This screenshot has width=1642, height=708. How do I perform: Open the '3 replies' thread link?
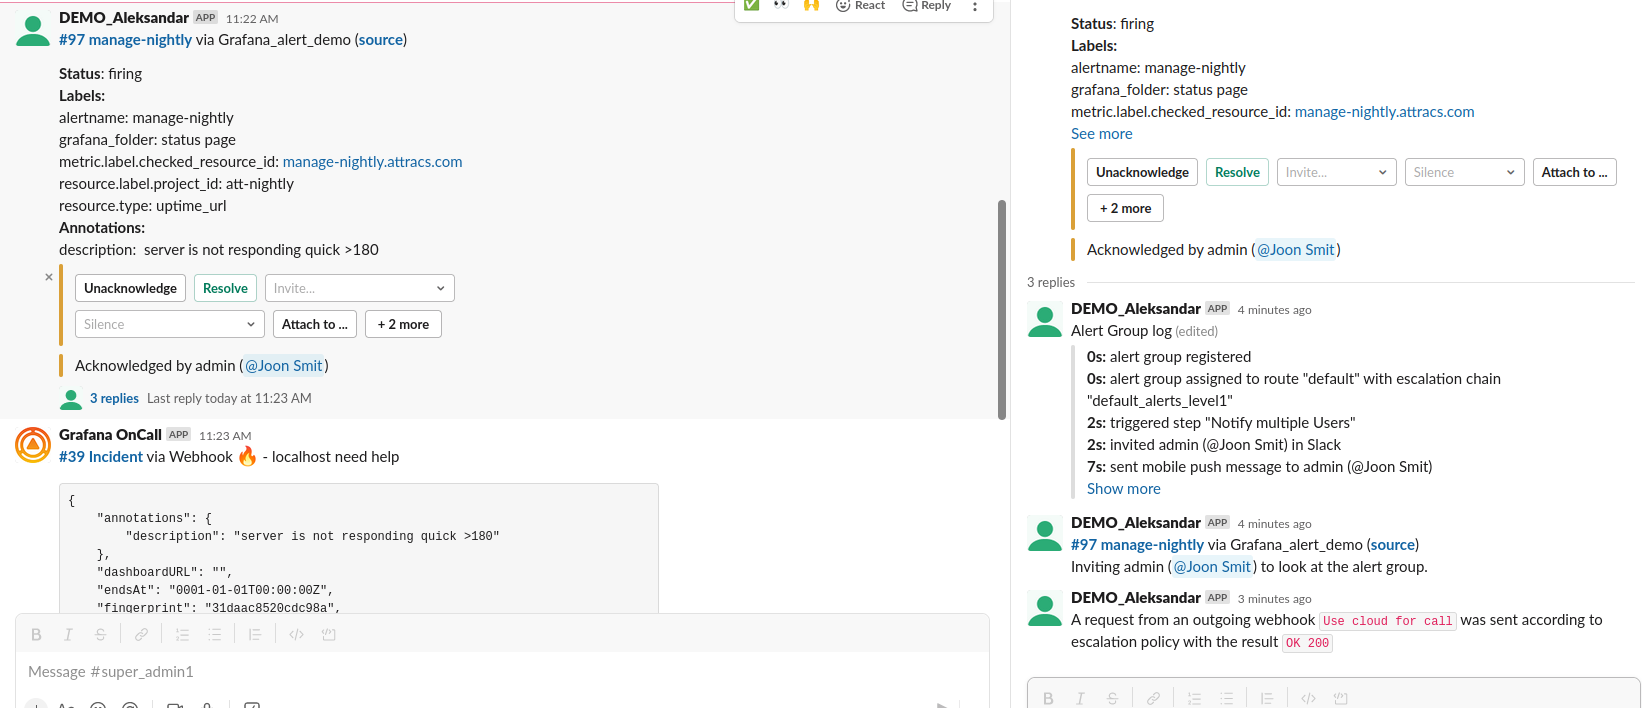(x=114, y=398)
